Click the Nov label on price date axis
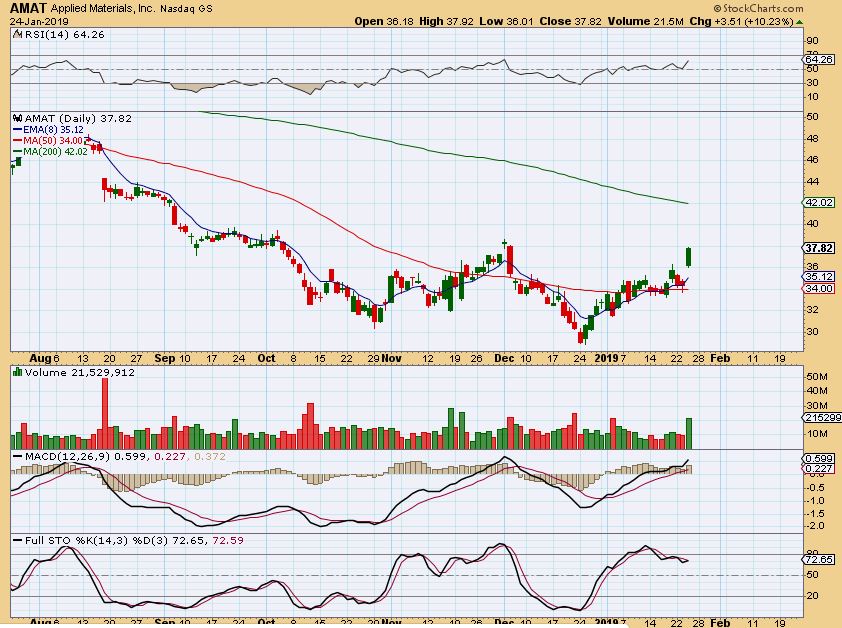The image size is (842, 628). point(392,358)
